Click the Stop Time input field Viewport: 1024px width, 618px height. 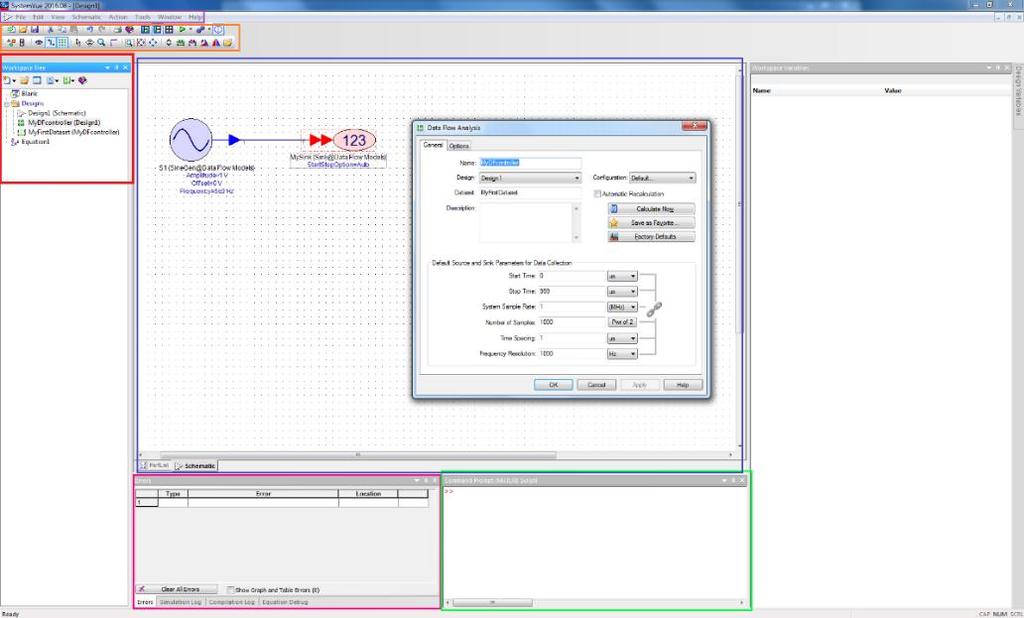pyautogui.click(x=571, y=291)
